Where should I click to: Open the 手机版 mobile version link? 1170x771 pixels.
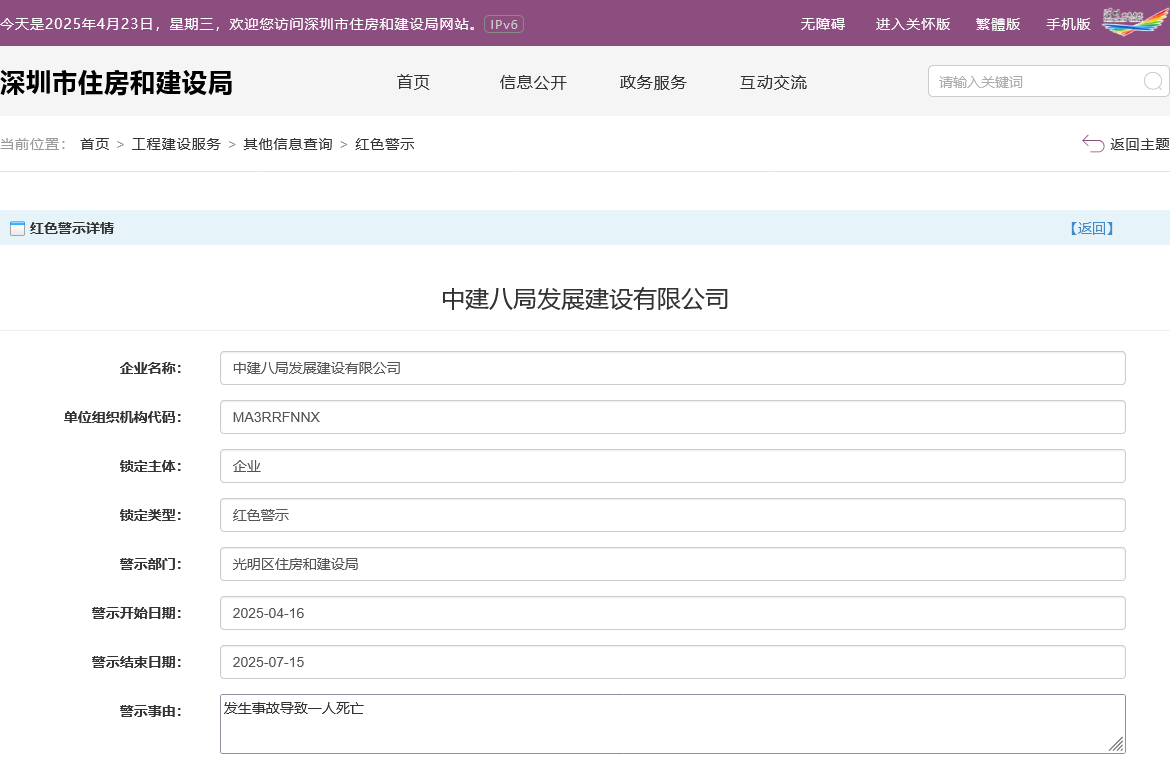(x=1068, y=24)
